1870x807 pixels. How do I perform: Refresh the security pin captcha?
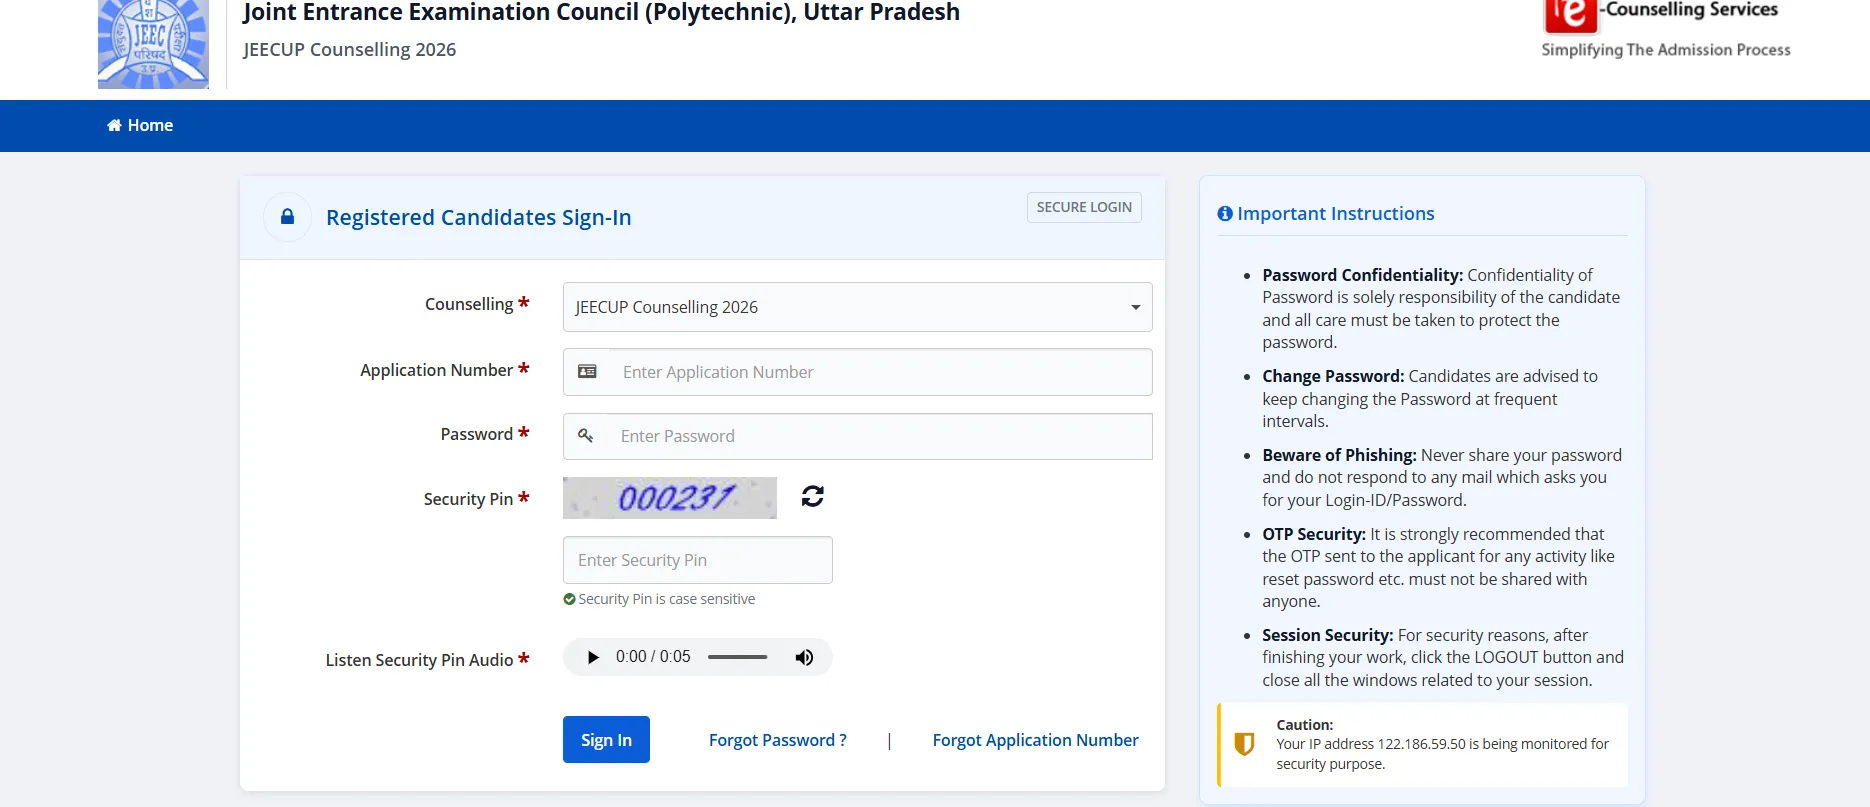point(813,496)
